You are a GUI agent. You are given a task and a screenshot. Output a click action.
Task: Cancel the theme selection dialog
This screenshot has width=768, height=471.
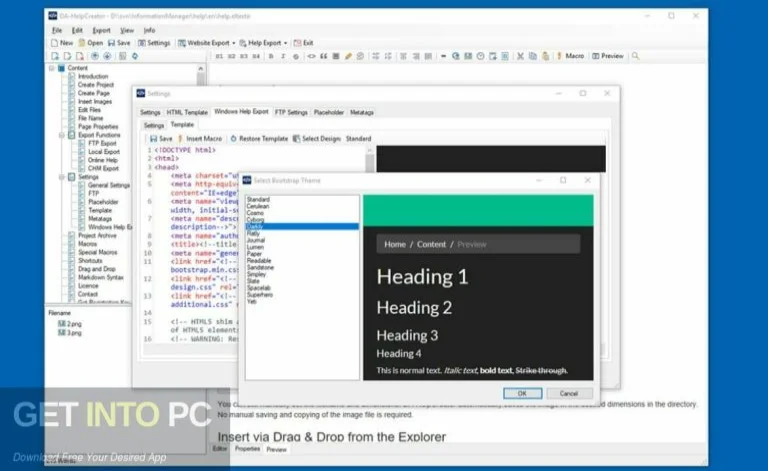(x=569, y=394)
